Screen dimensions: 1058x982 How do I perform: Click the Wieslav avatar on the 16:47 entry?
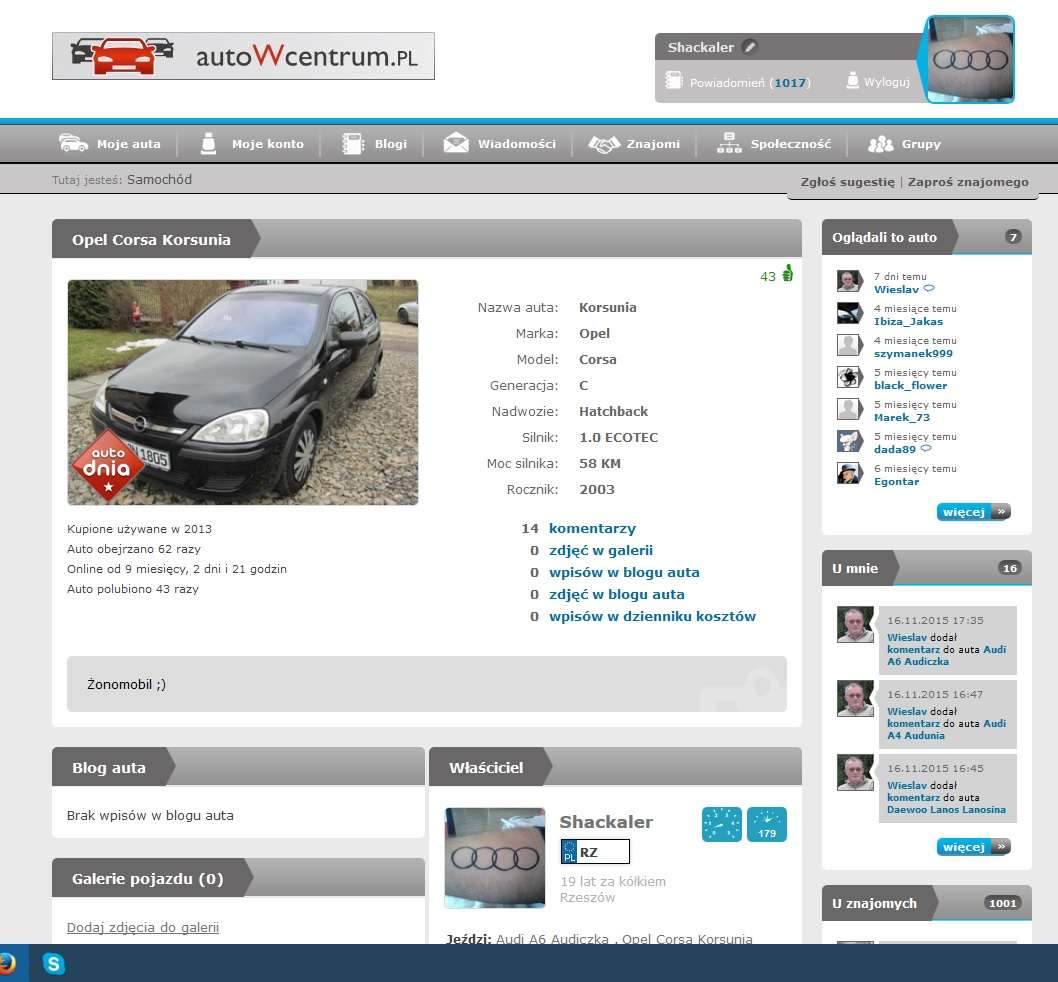(x=855, y=699)
